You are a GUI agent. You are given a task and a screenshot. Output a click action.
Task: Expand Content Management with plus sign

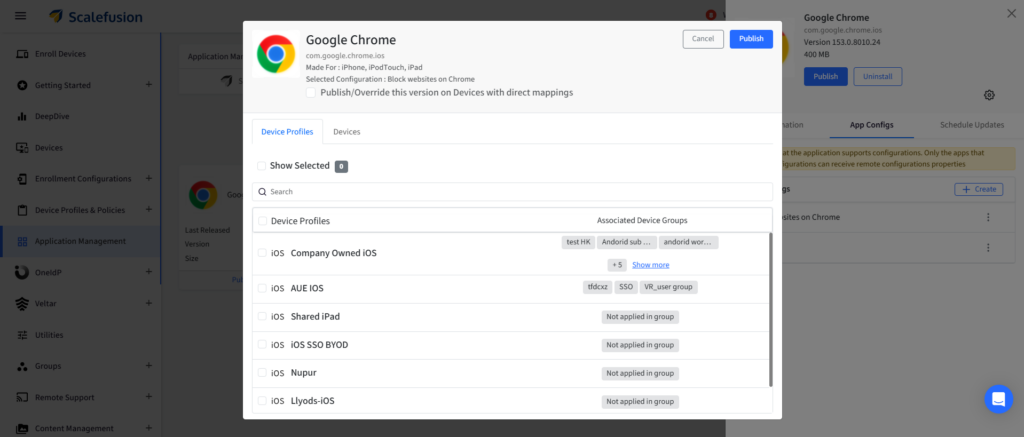(x=148, y=428)
